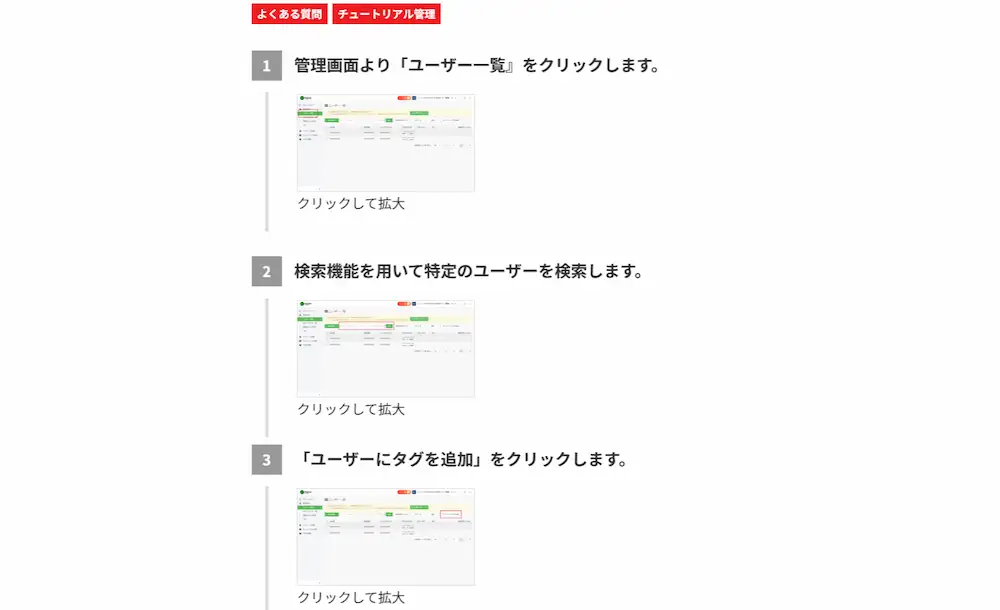Click クリックして拡大 caption under step 1

[351, 204]
